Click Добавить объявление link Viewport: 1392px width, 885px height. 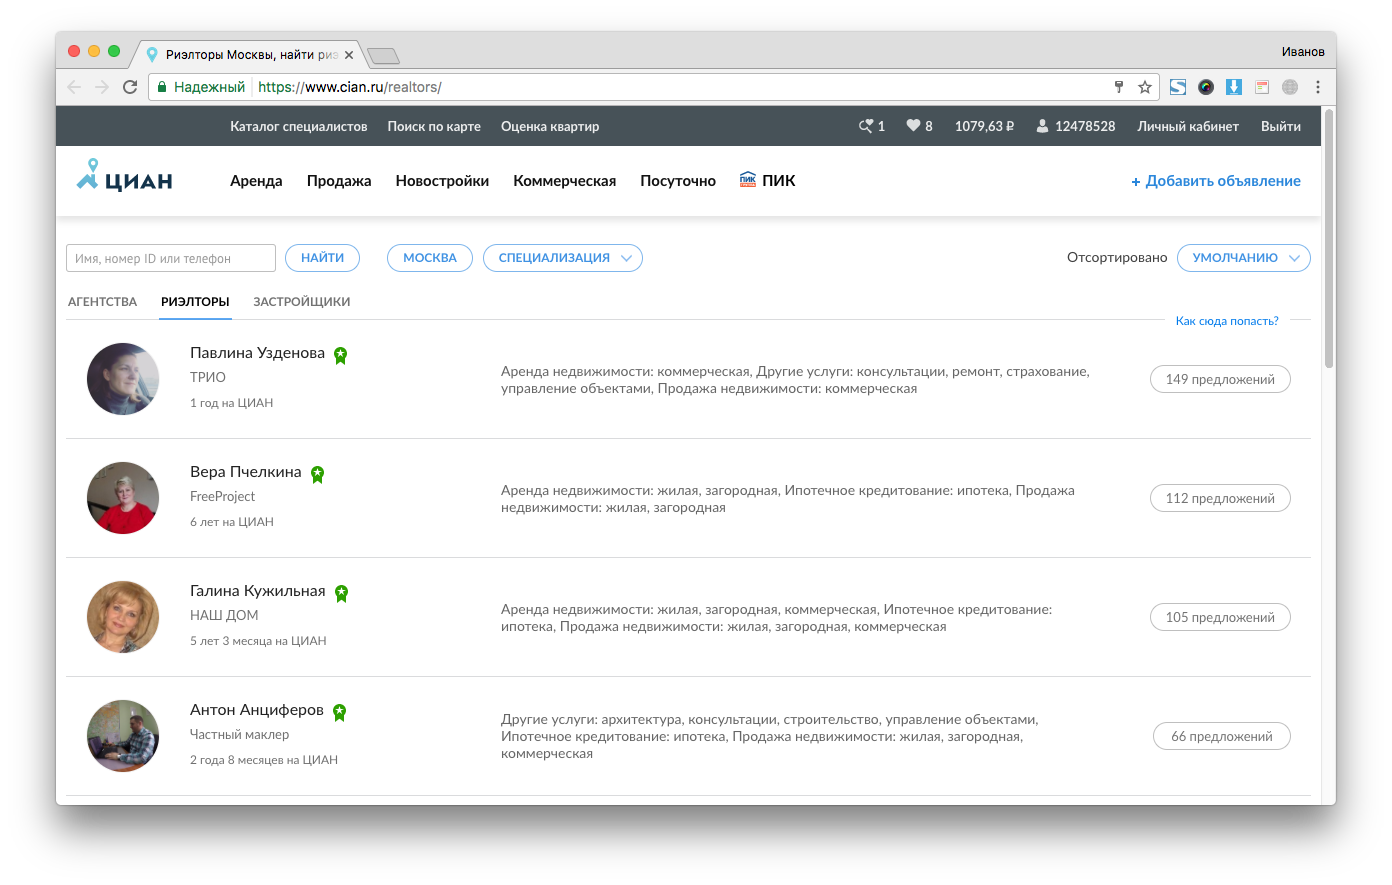[x=1216, y=181]
